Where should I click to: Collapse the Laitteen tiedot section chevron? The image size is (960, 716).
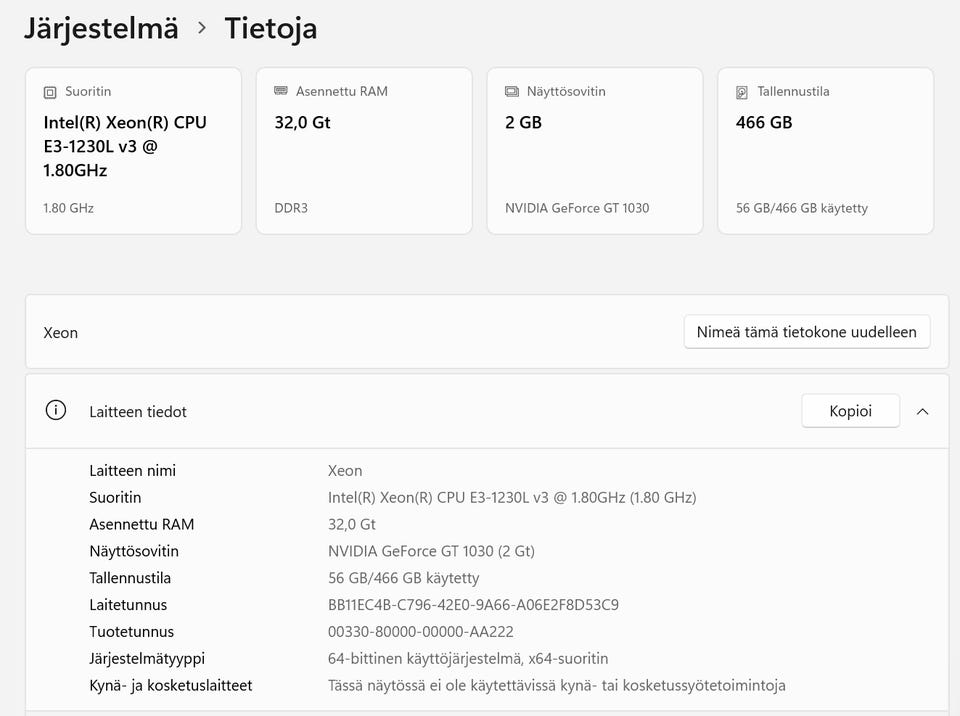pyautogui.click(x=923, y=412)
